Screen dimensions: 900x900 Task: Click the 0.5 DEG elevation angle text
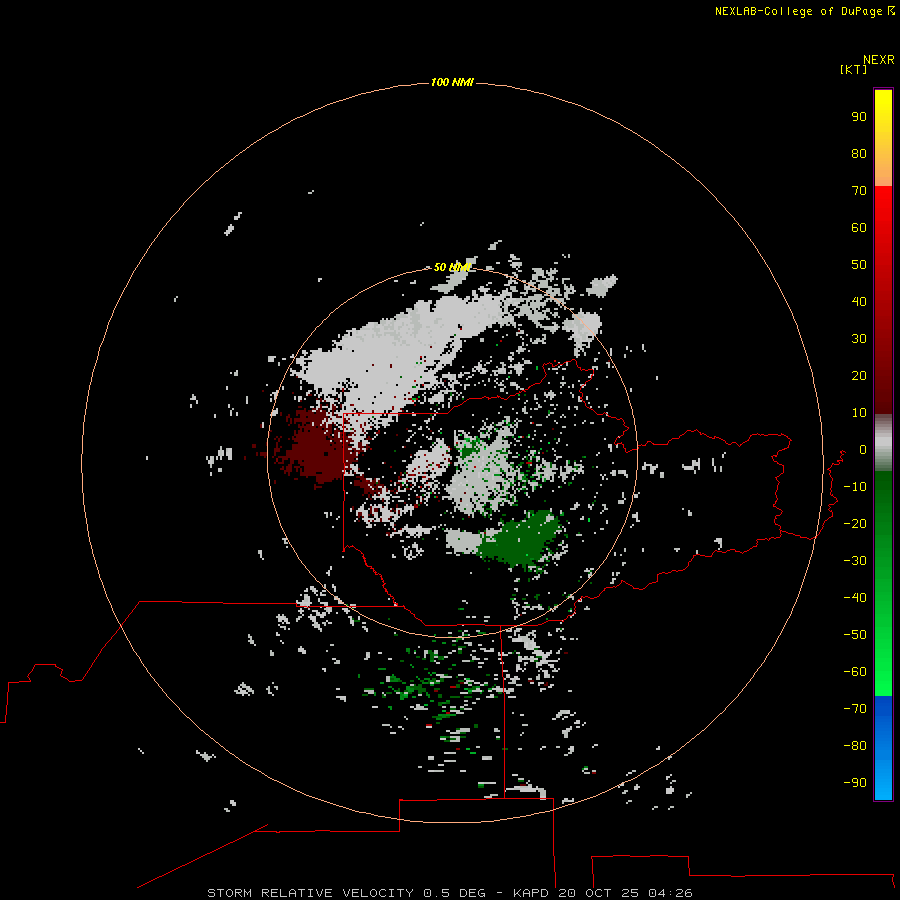click(x=454, y=893)
